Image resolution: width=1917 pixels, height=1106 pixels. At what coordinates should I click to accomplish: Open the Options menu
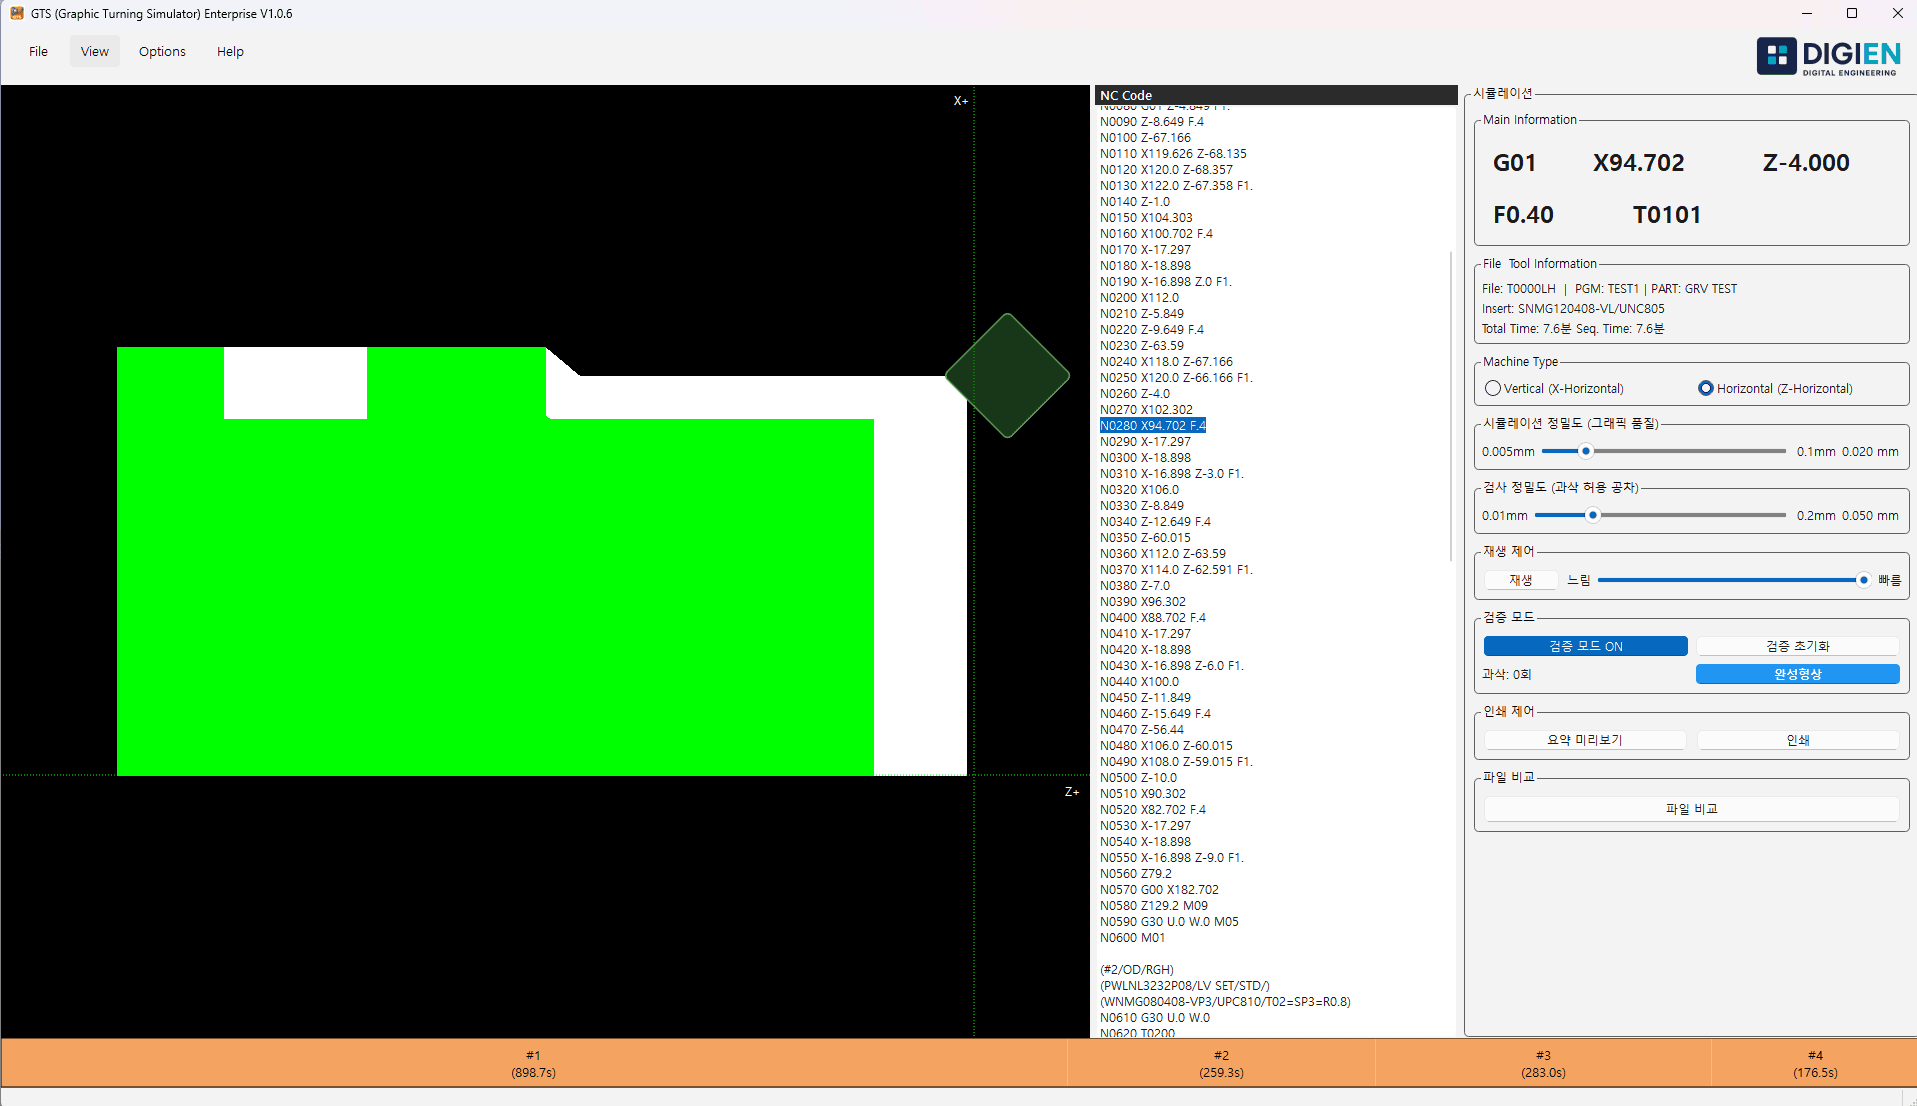(161, 51)
